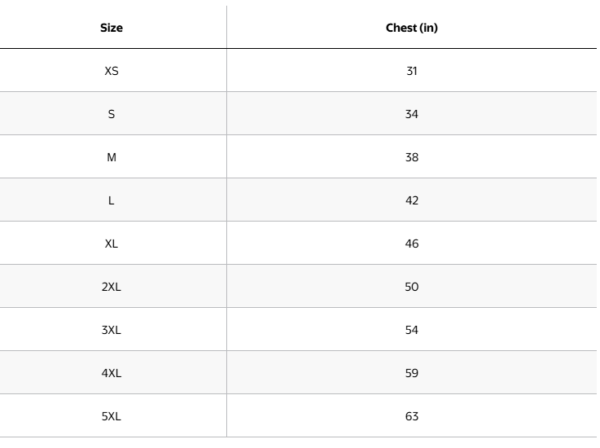Screen dimensions: 600x448
Task: Select the 2XL size cell
Action: click(x=112, y=286)
